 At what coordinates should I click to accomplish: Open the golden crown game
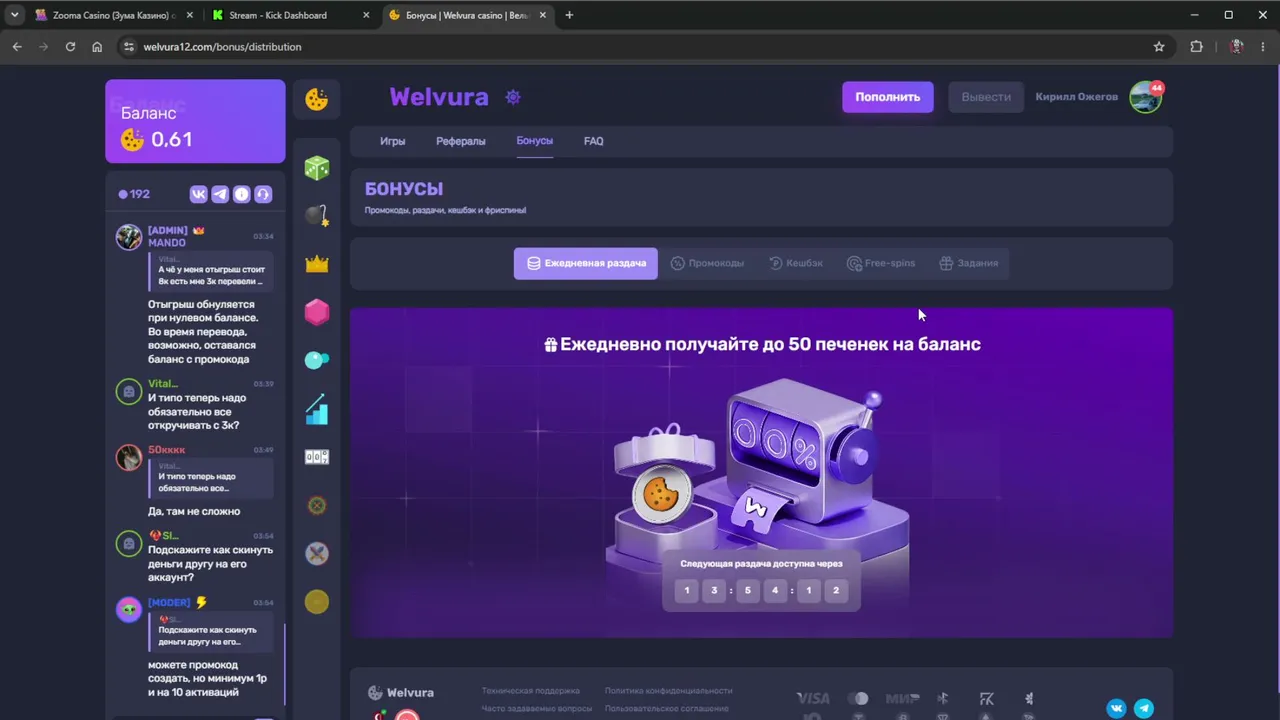click(317, 264)
